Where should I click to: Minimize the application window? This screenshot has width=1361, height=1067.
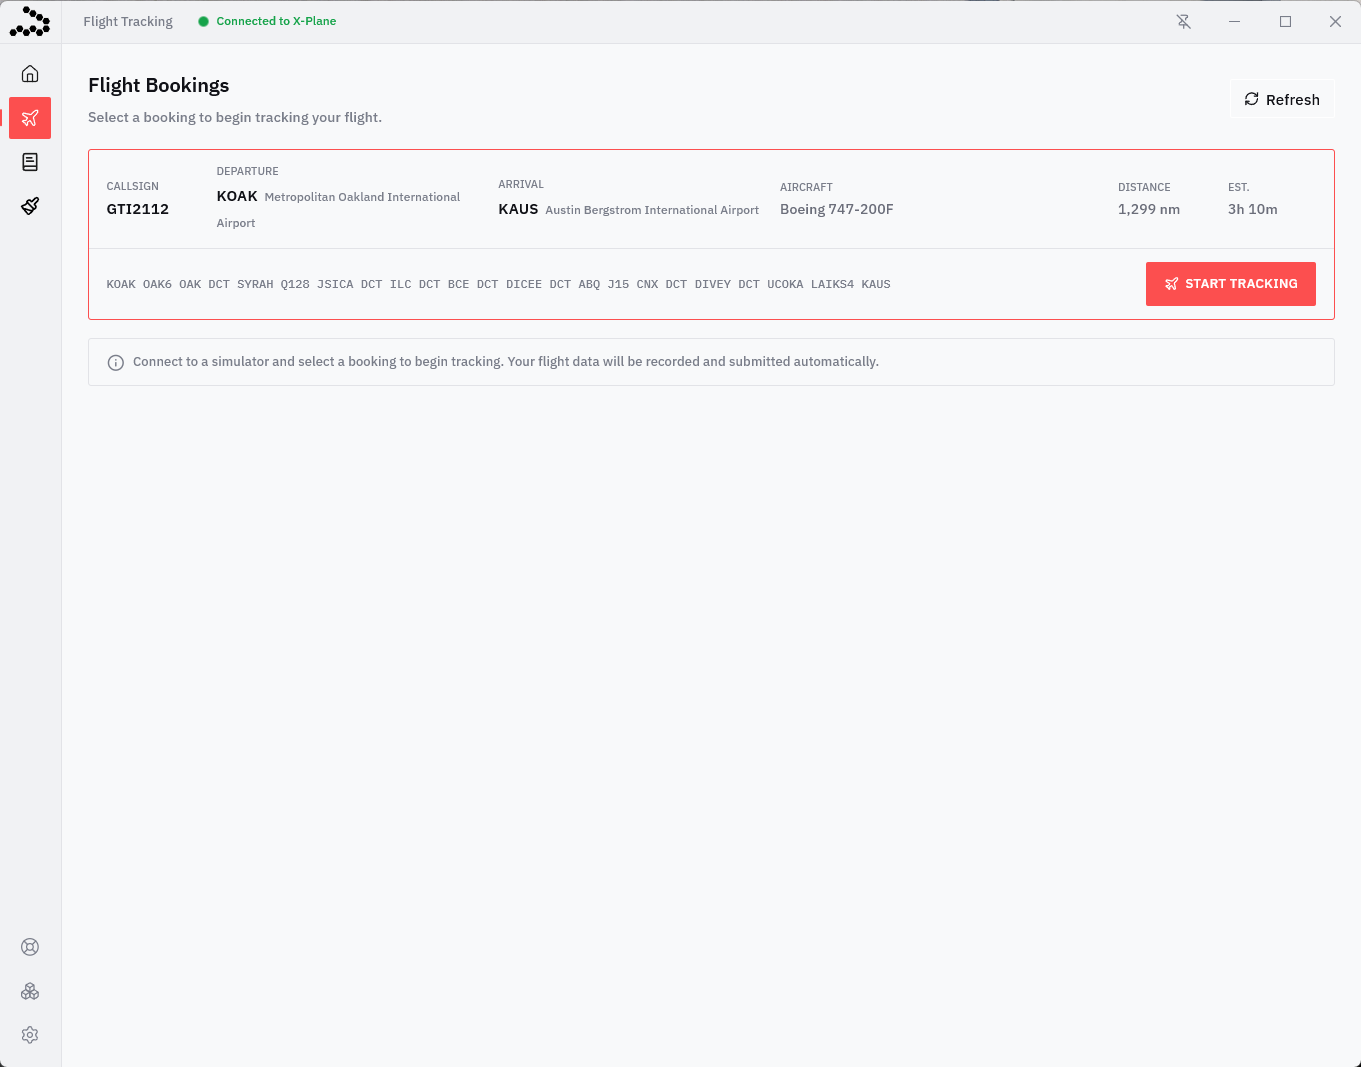click(1235, 22)
